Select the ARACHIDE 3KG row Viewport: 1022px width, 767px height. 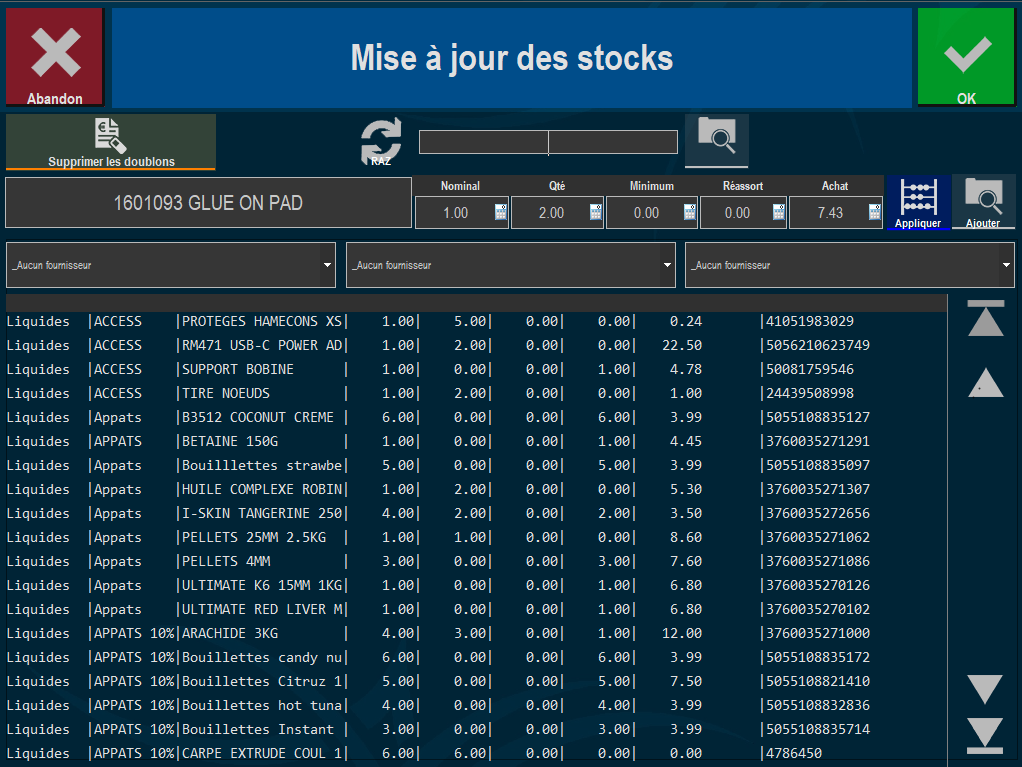coord(476,633)
